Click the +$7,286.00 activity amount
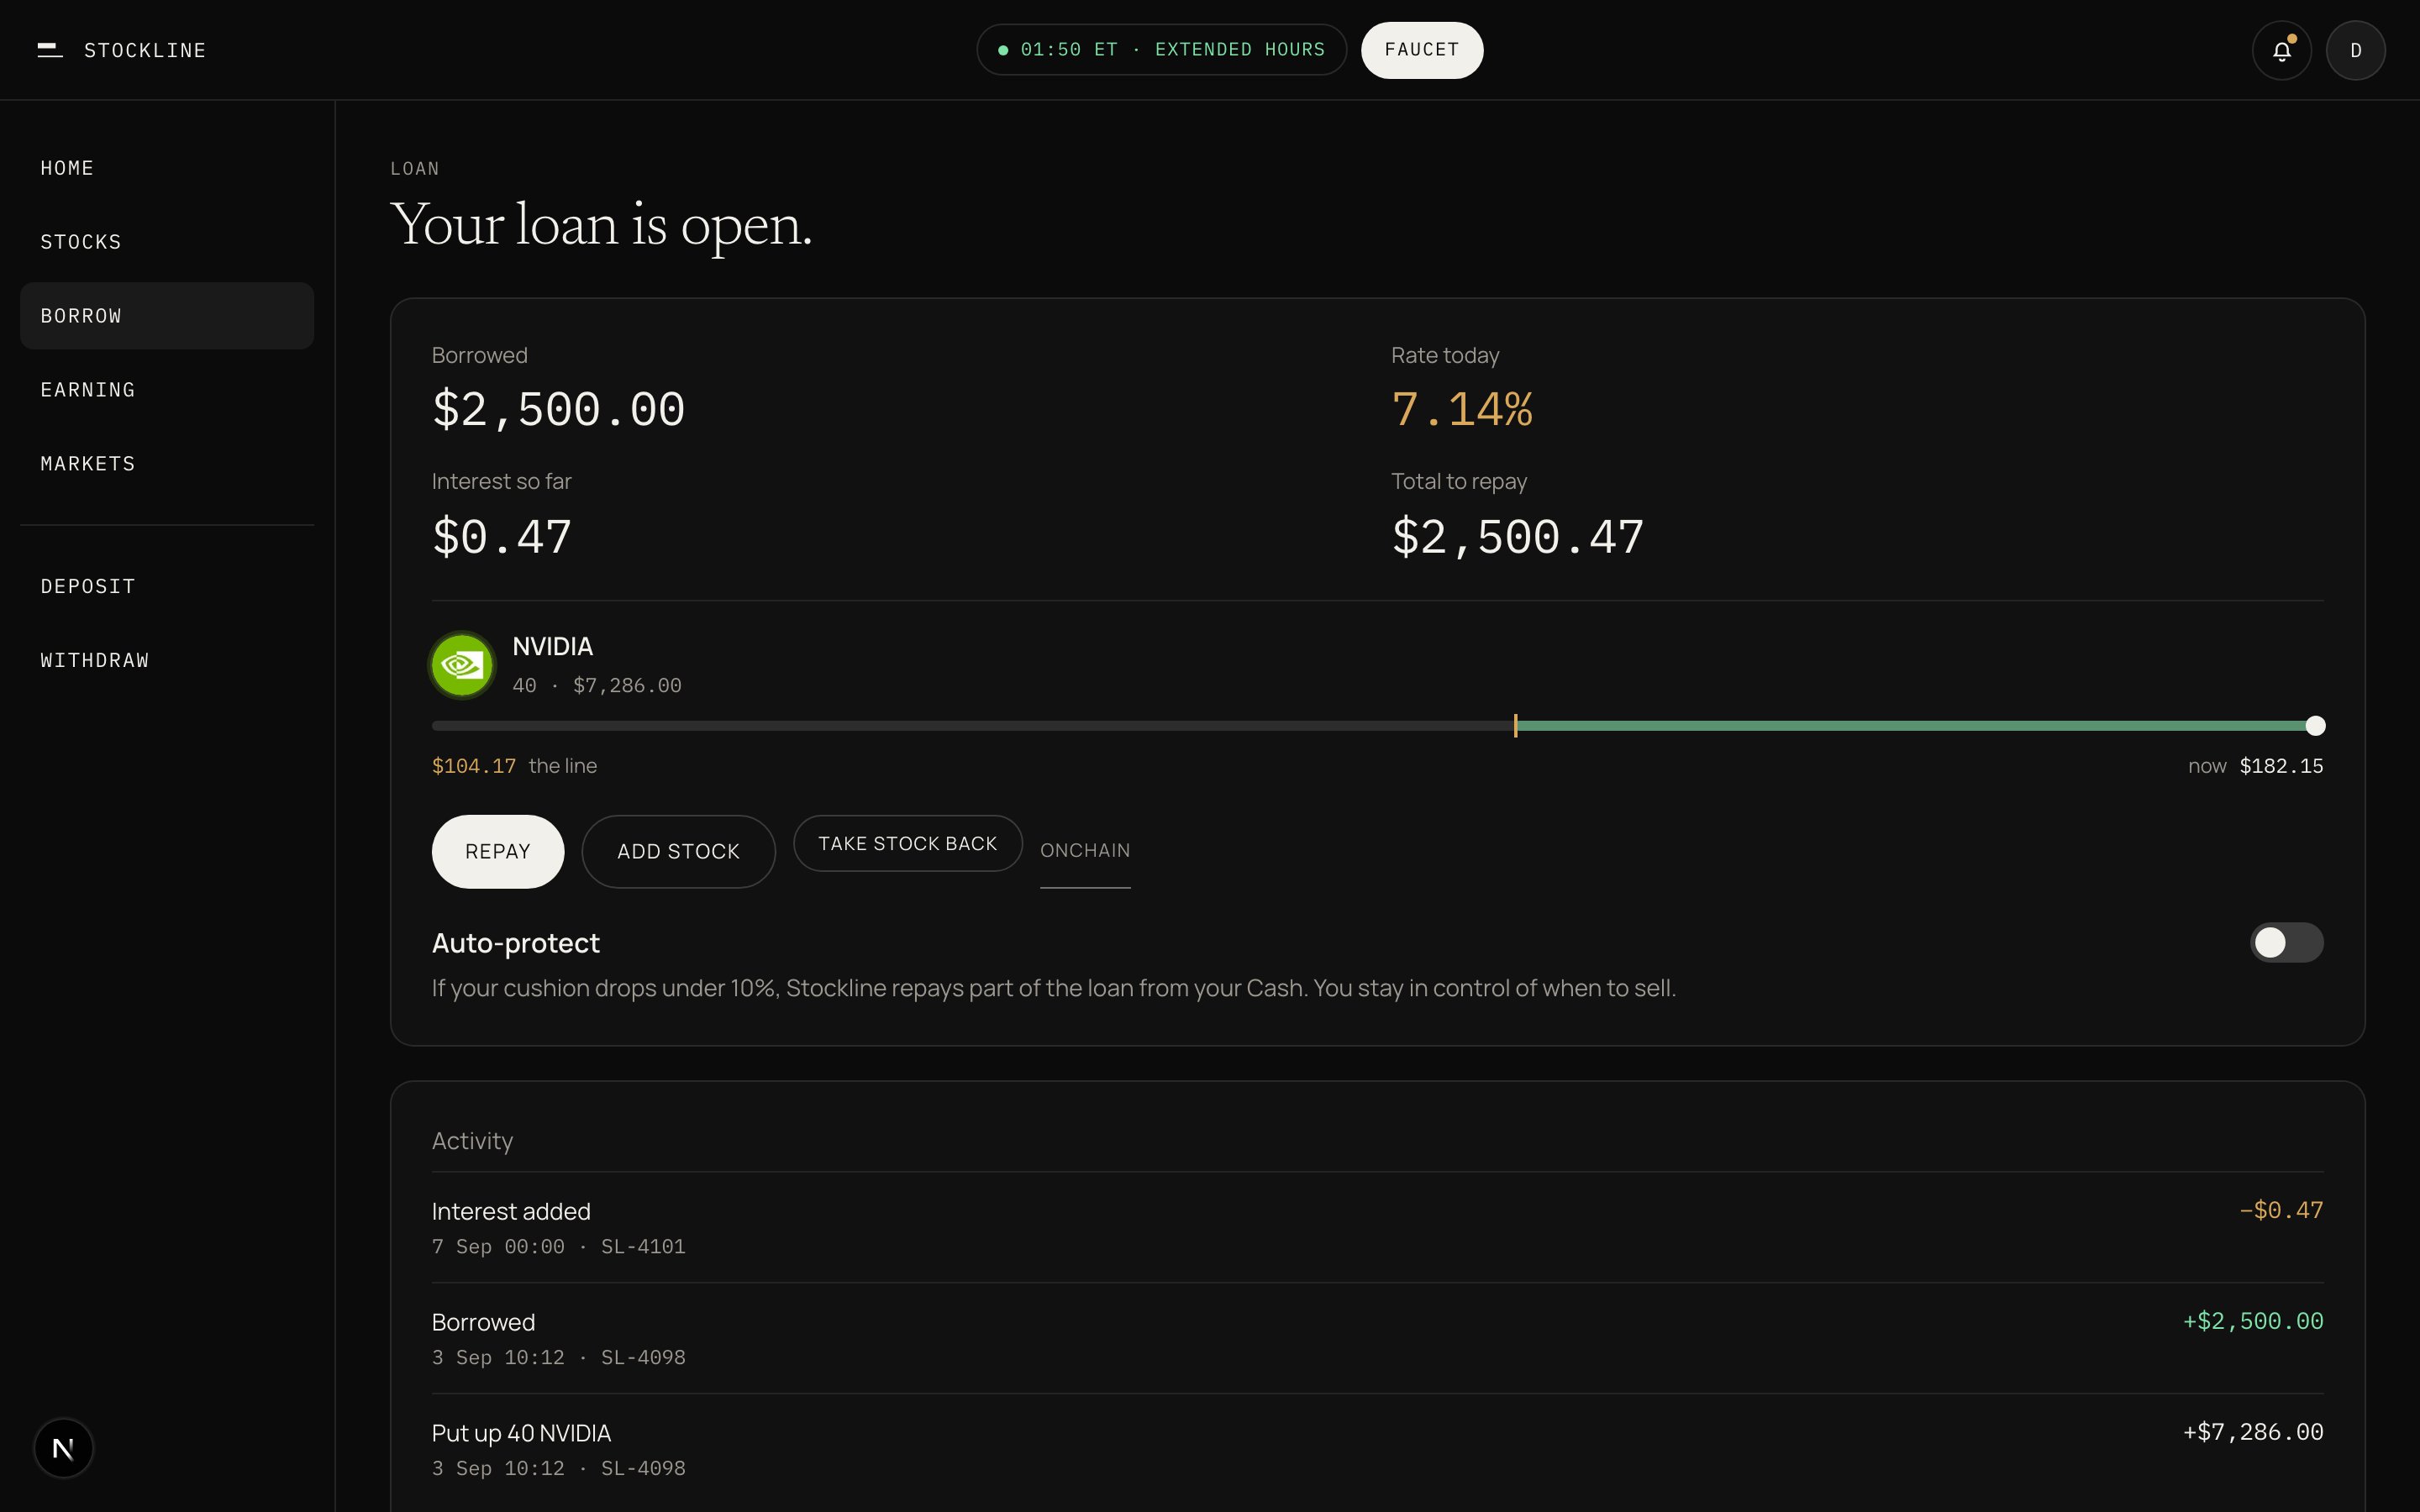 (2252, 1432)
